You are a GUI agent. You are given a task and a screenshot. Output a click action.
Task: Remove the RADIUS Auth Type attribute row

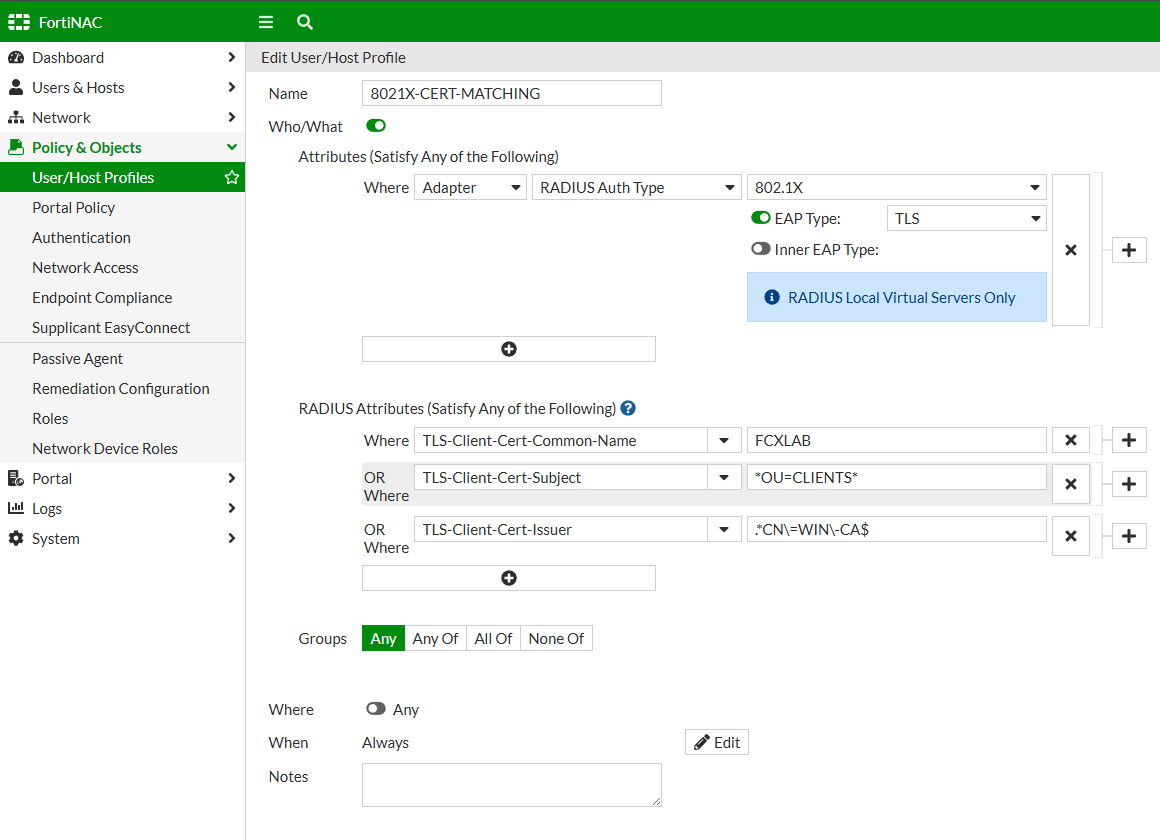coord(1070,250)
